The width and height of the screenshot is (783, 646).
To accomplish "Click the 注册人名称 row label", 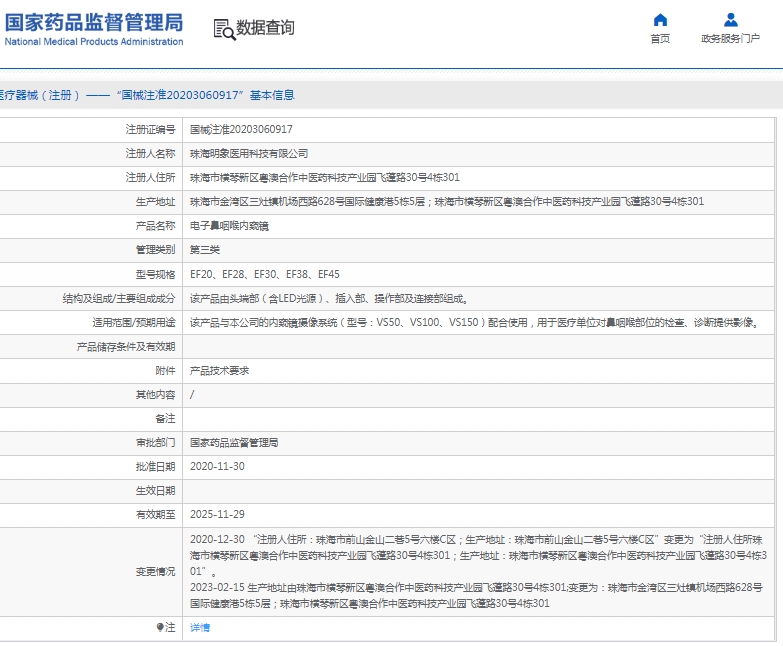I will [x=150, y=154].
